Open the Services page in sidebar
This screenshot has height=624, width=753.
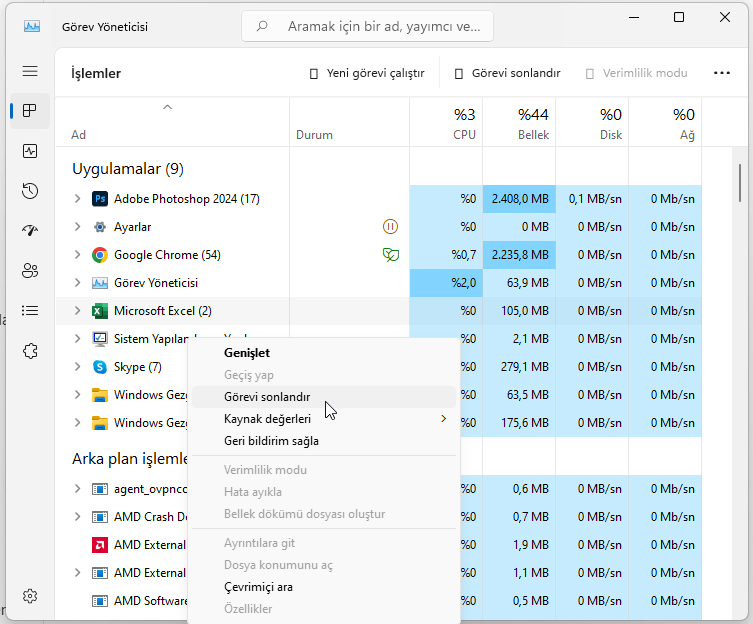click(x=30, y=351)
